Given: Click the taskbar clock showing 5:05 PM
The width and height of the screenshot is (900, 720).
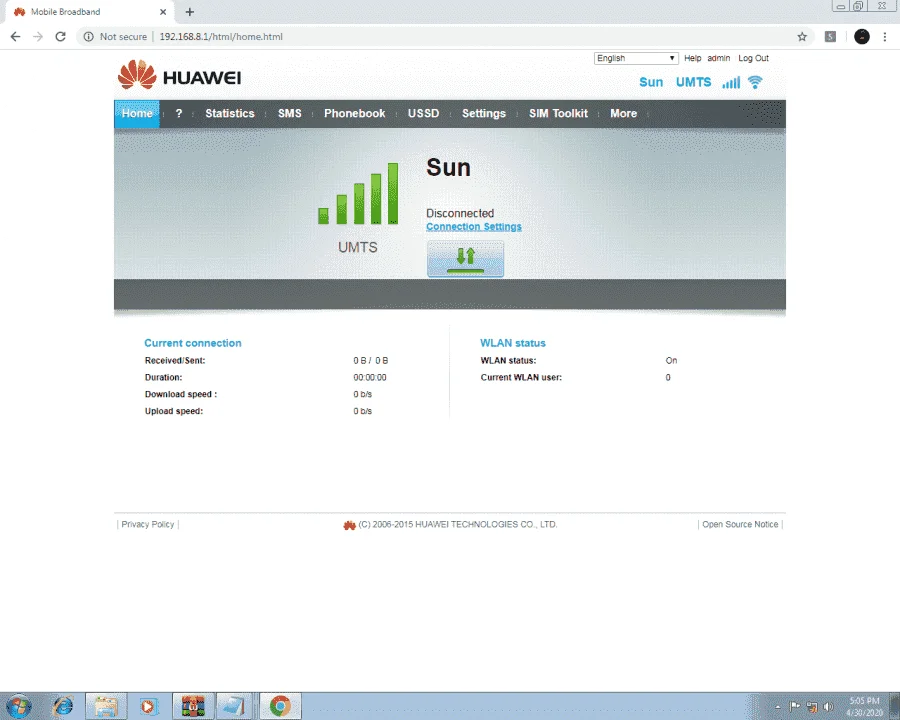Looking at the screenshot, I should 864,706.
